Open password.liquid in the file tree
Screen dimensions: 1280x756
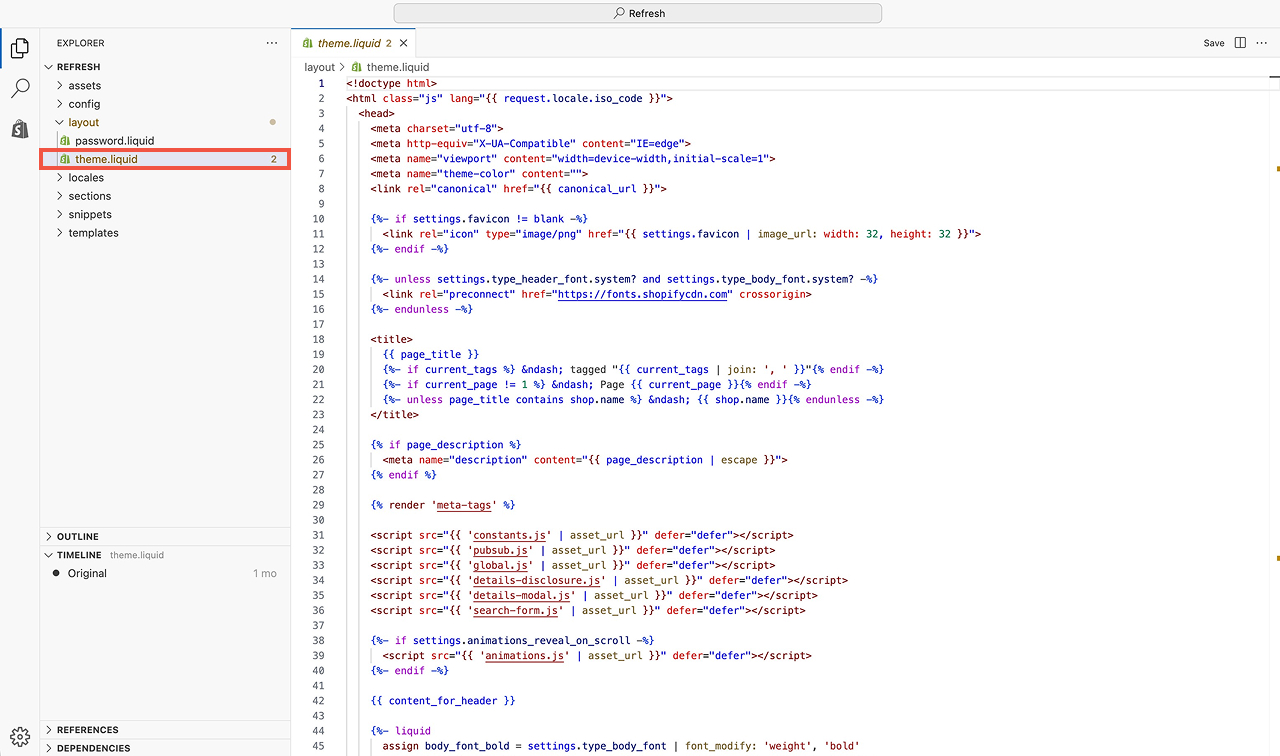click(165, 141)
